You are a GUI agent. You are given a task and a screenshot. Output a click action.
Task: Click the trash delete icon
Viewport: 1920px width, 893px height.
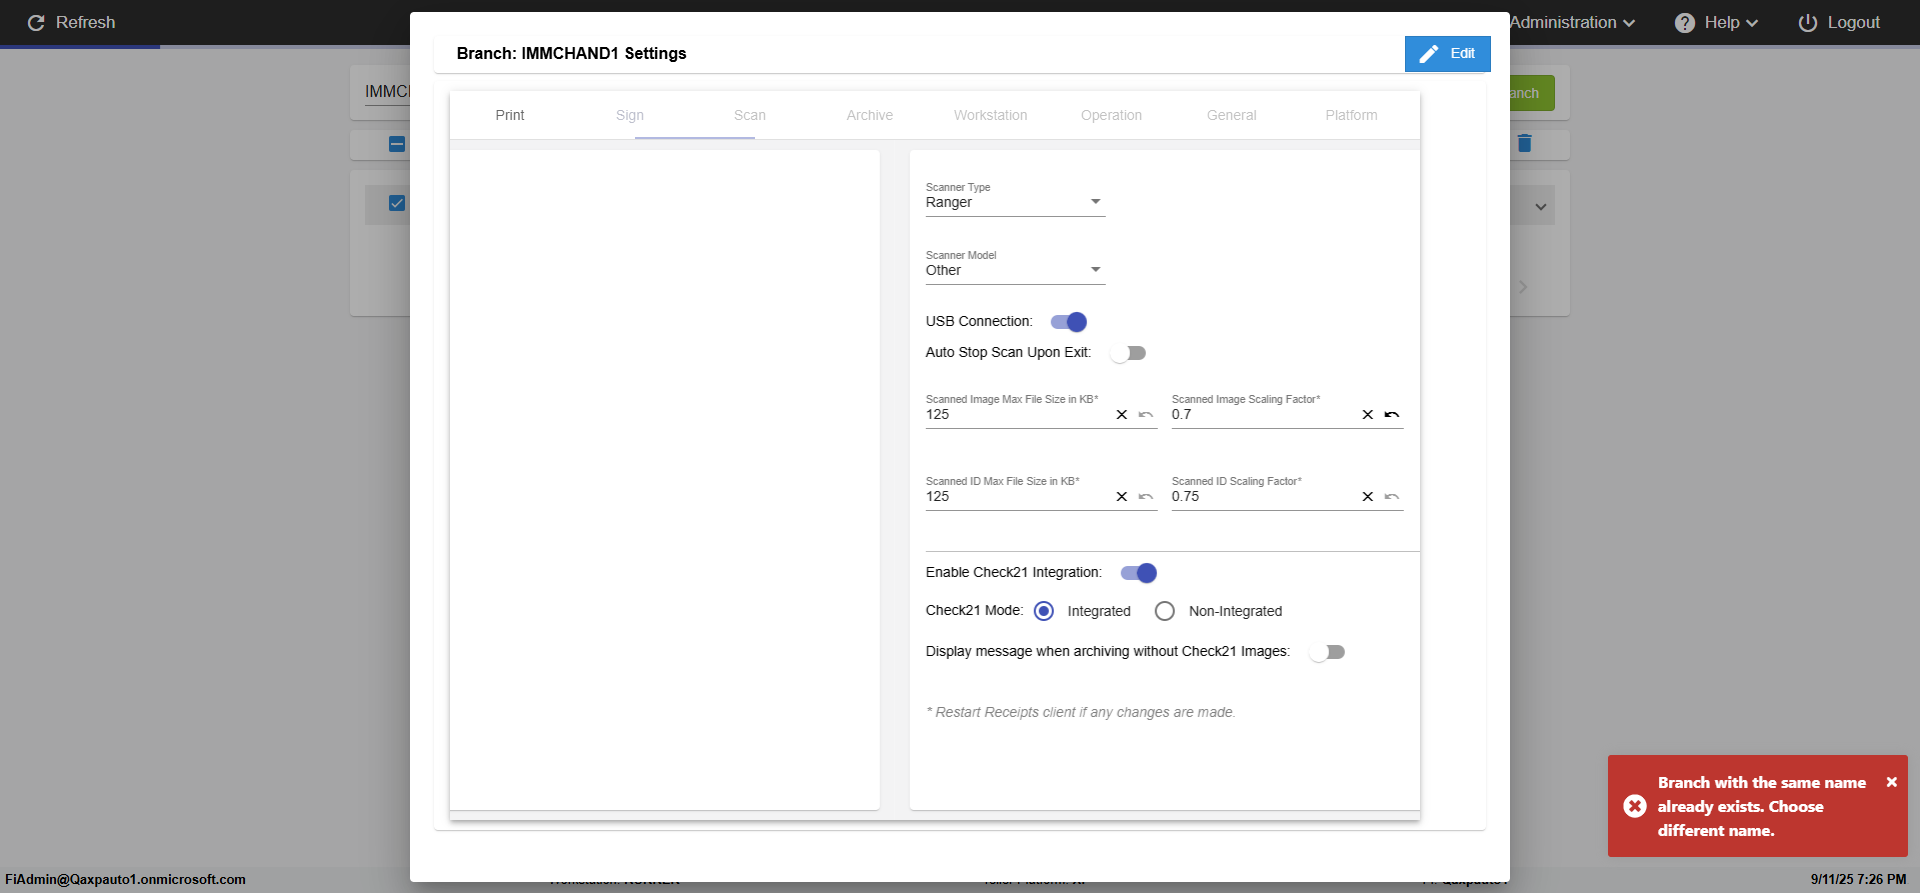tap(1524, 144)
